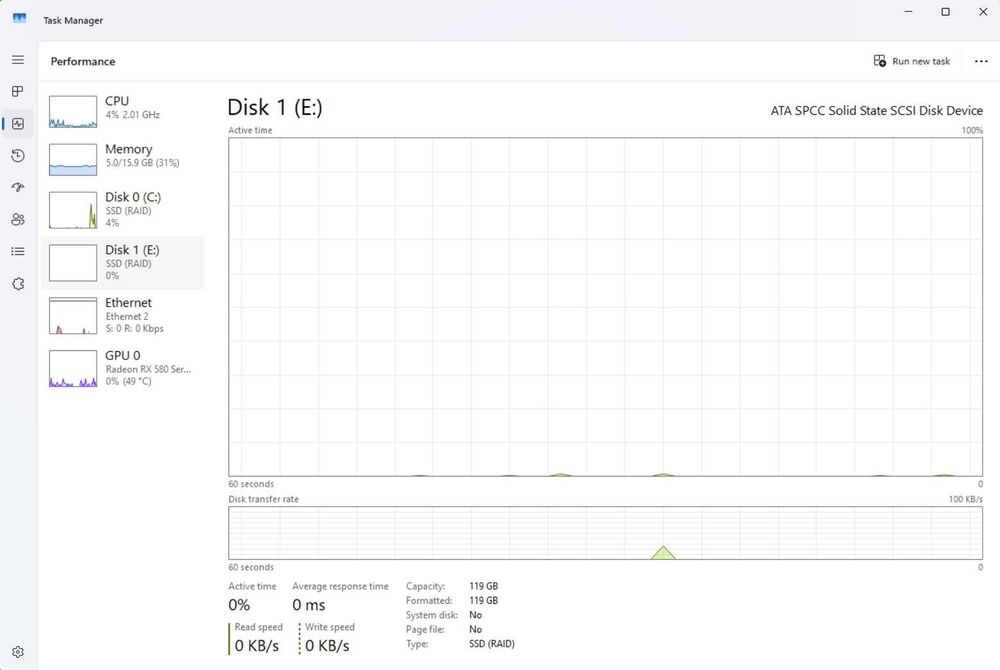The image size is (1000, 670).
Task: Click the Task Manager app icon in title bar
Action: (19, 18)
